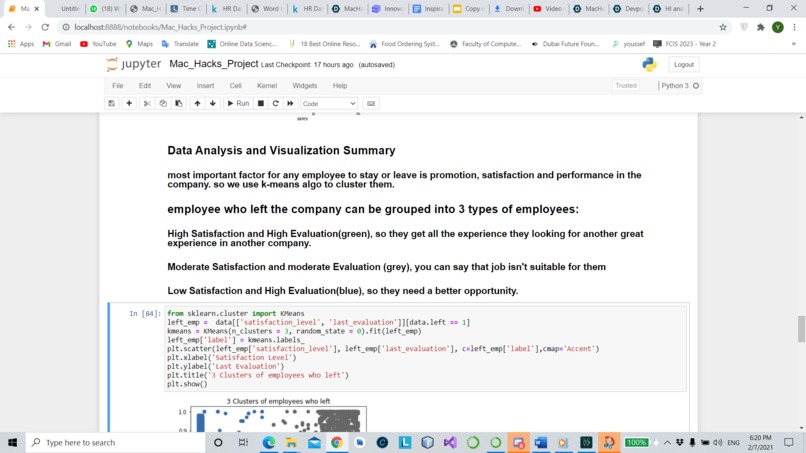Insert a cell below with plus icon
The width and height of the screenshot is (806, 453).
[x=129, y=103]
